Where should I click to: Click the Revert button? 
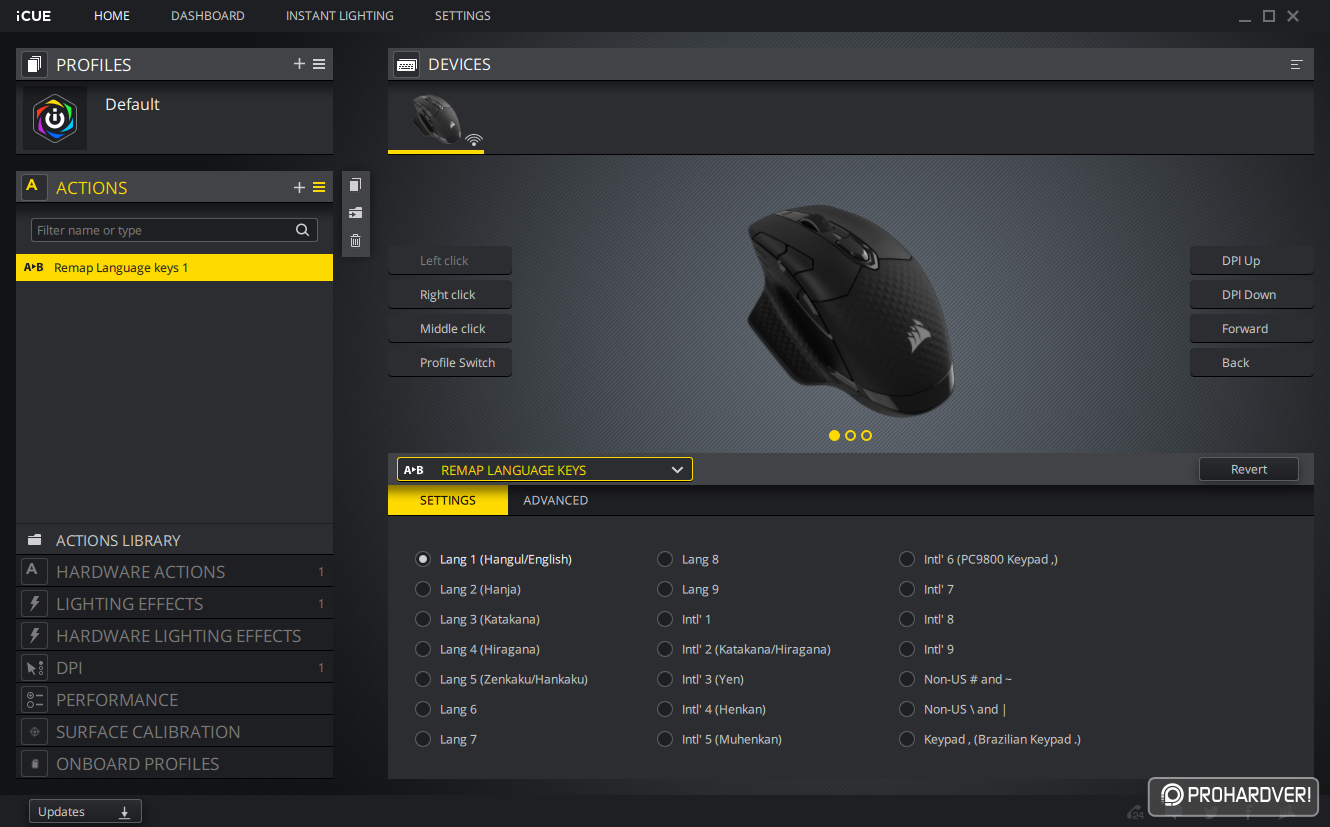click(1249, 469)
